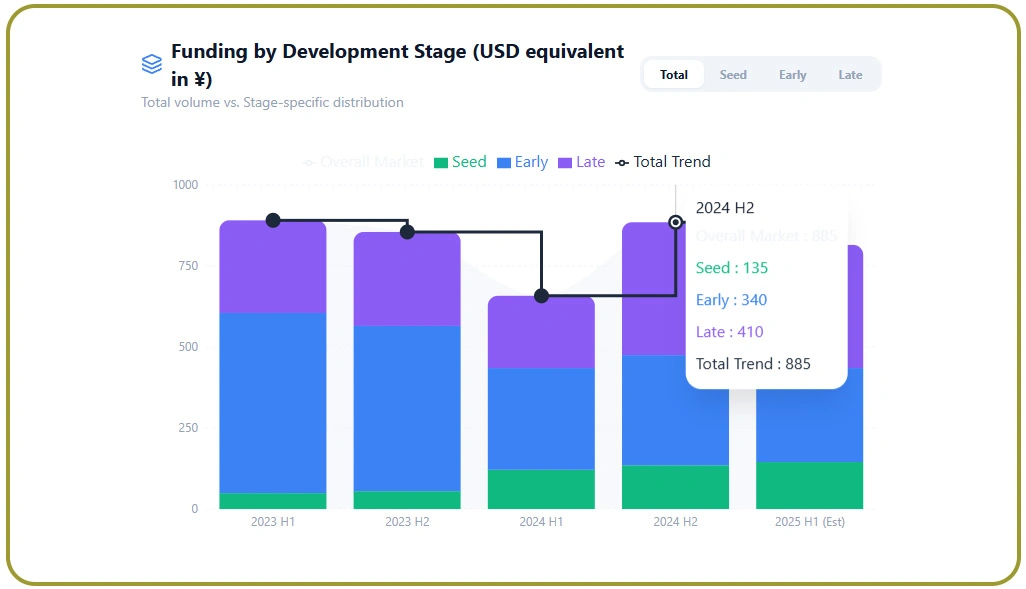1026x589 pixels.
Task: Select the Early filter tab
Action: point(792,74)
